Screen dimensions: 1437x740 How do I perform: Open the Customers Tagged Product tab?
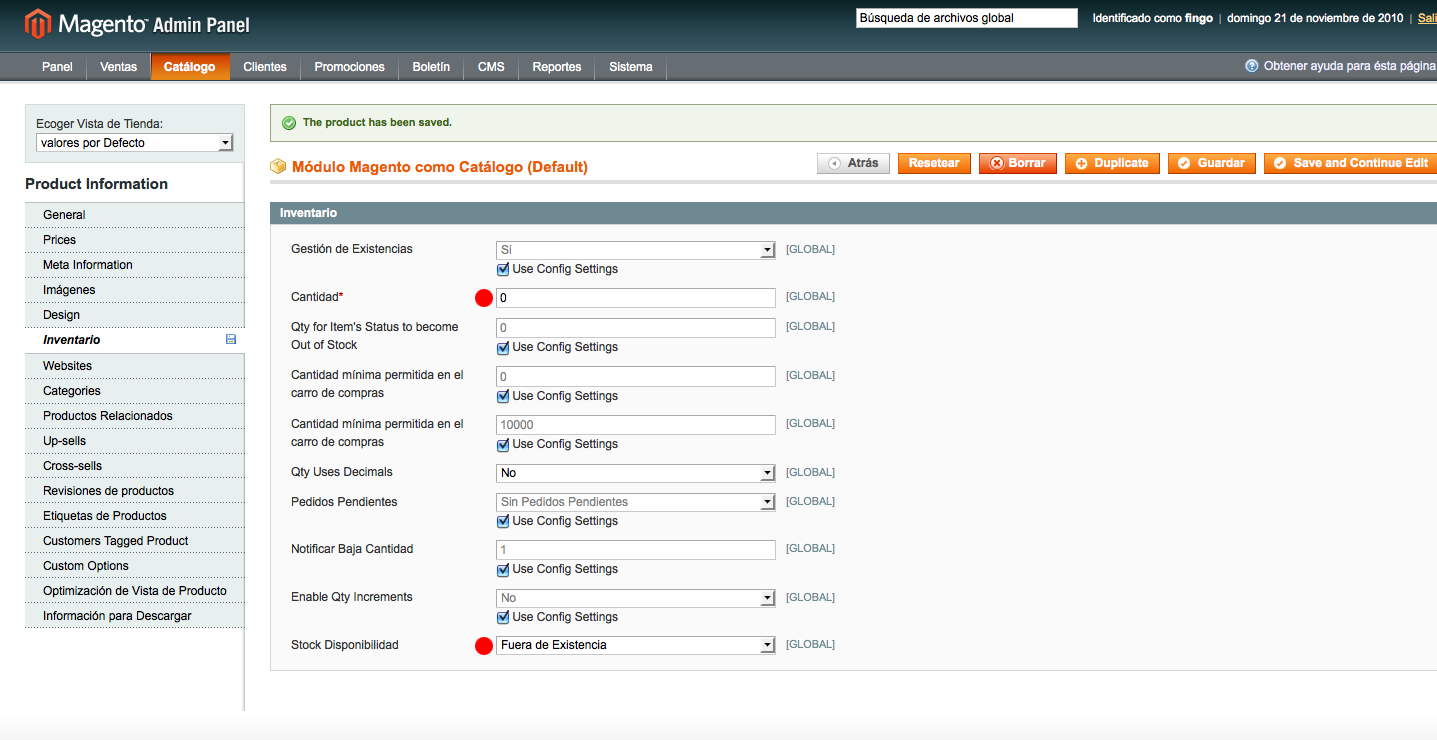[134, 541]
